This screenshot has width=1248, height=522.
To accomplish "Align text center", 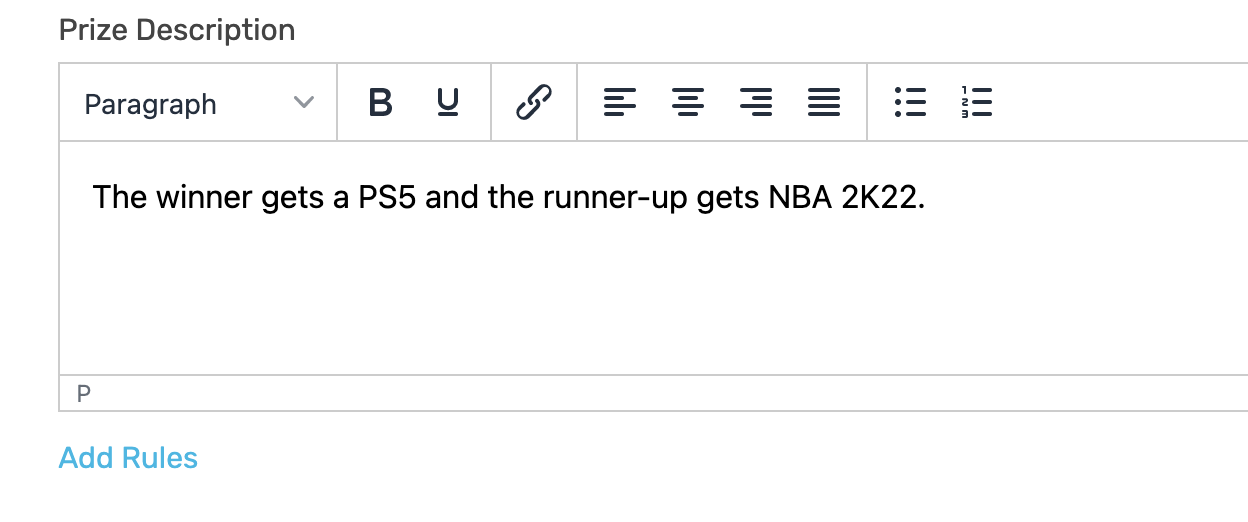I will coord(688,102).
